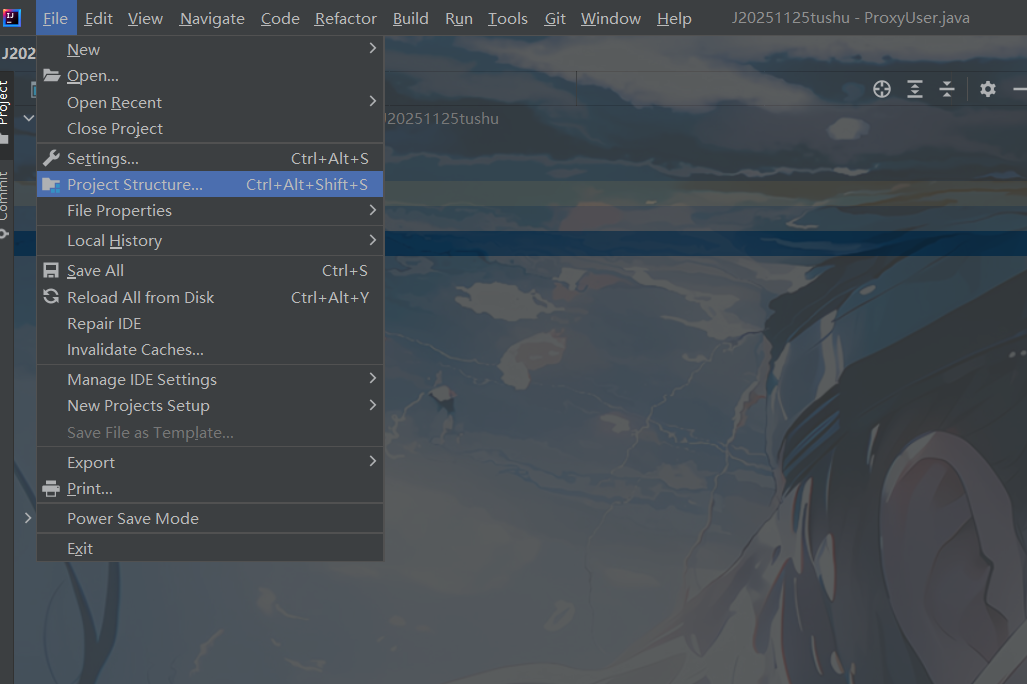This screenshot has width=1027, height=684.
Task: Choose Repair IDE
Action: click(x=210, y=324)
